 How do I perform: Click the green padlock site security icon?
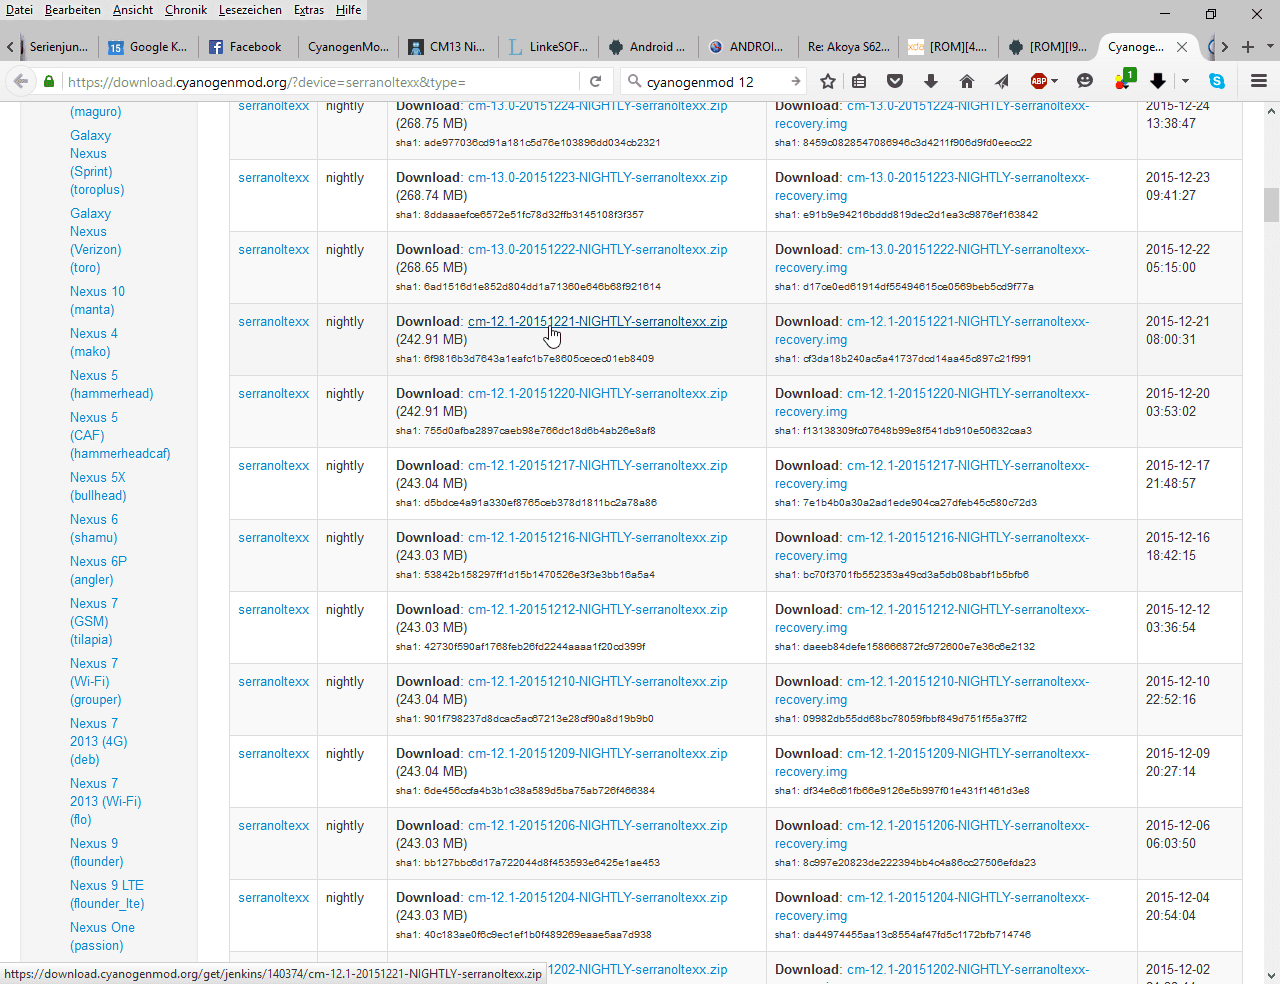[x=48, y=81]
